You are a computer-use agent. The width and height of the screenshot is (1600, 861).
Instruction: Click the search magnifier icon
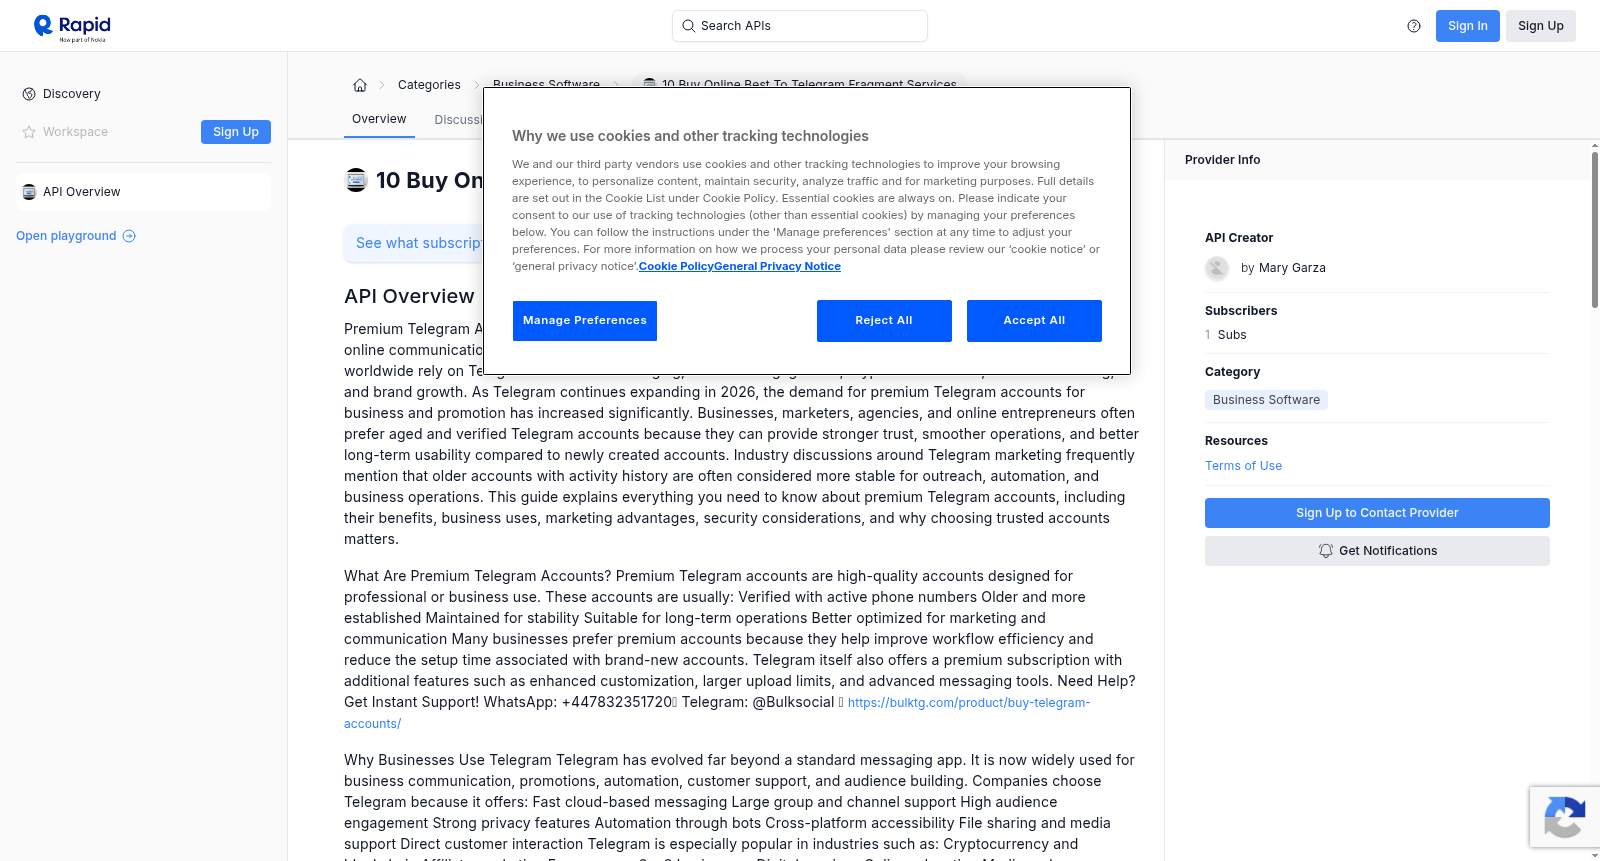pos(688,26)
